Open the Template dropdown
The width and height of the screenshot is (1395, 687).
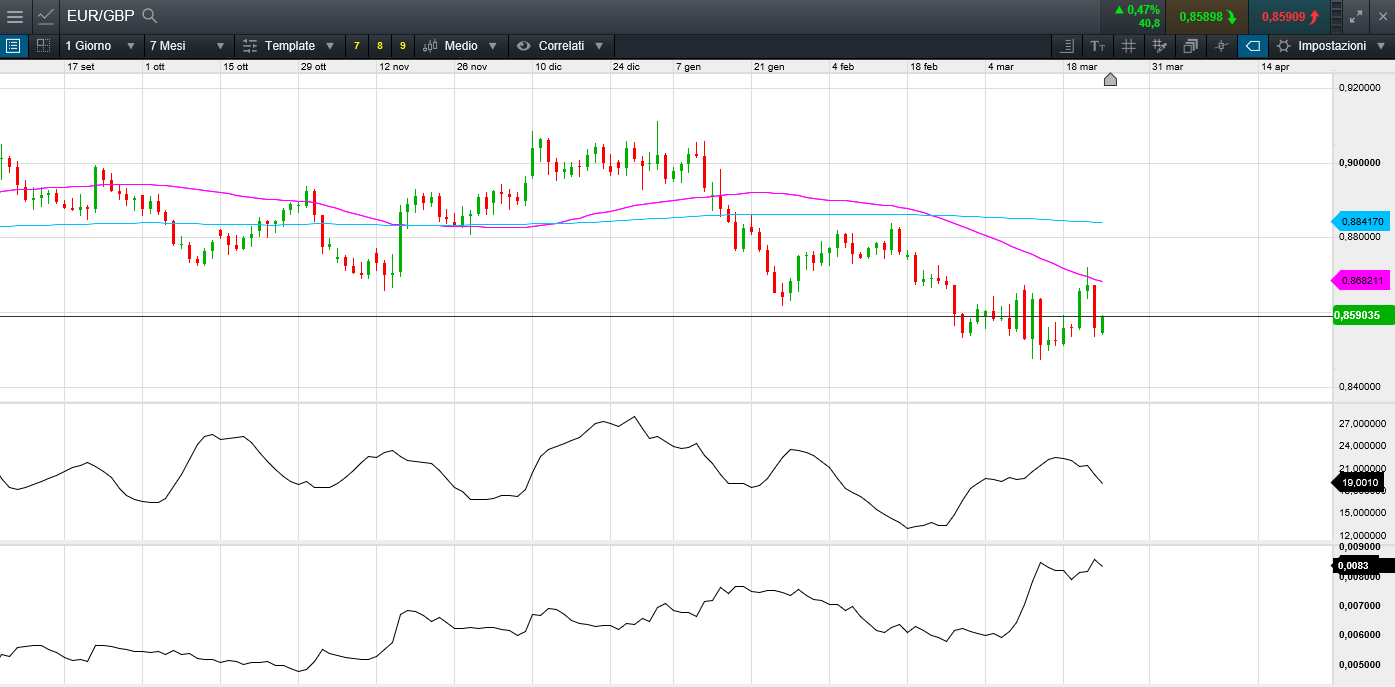[x=289, y=46]
